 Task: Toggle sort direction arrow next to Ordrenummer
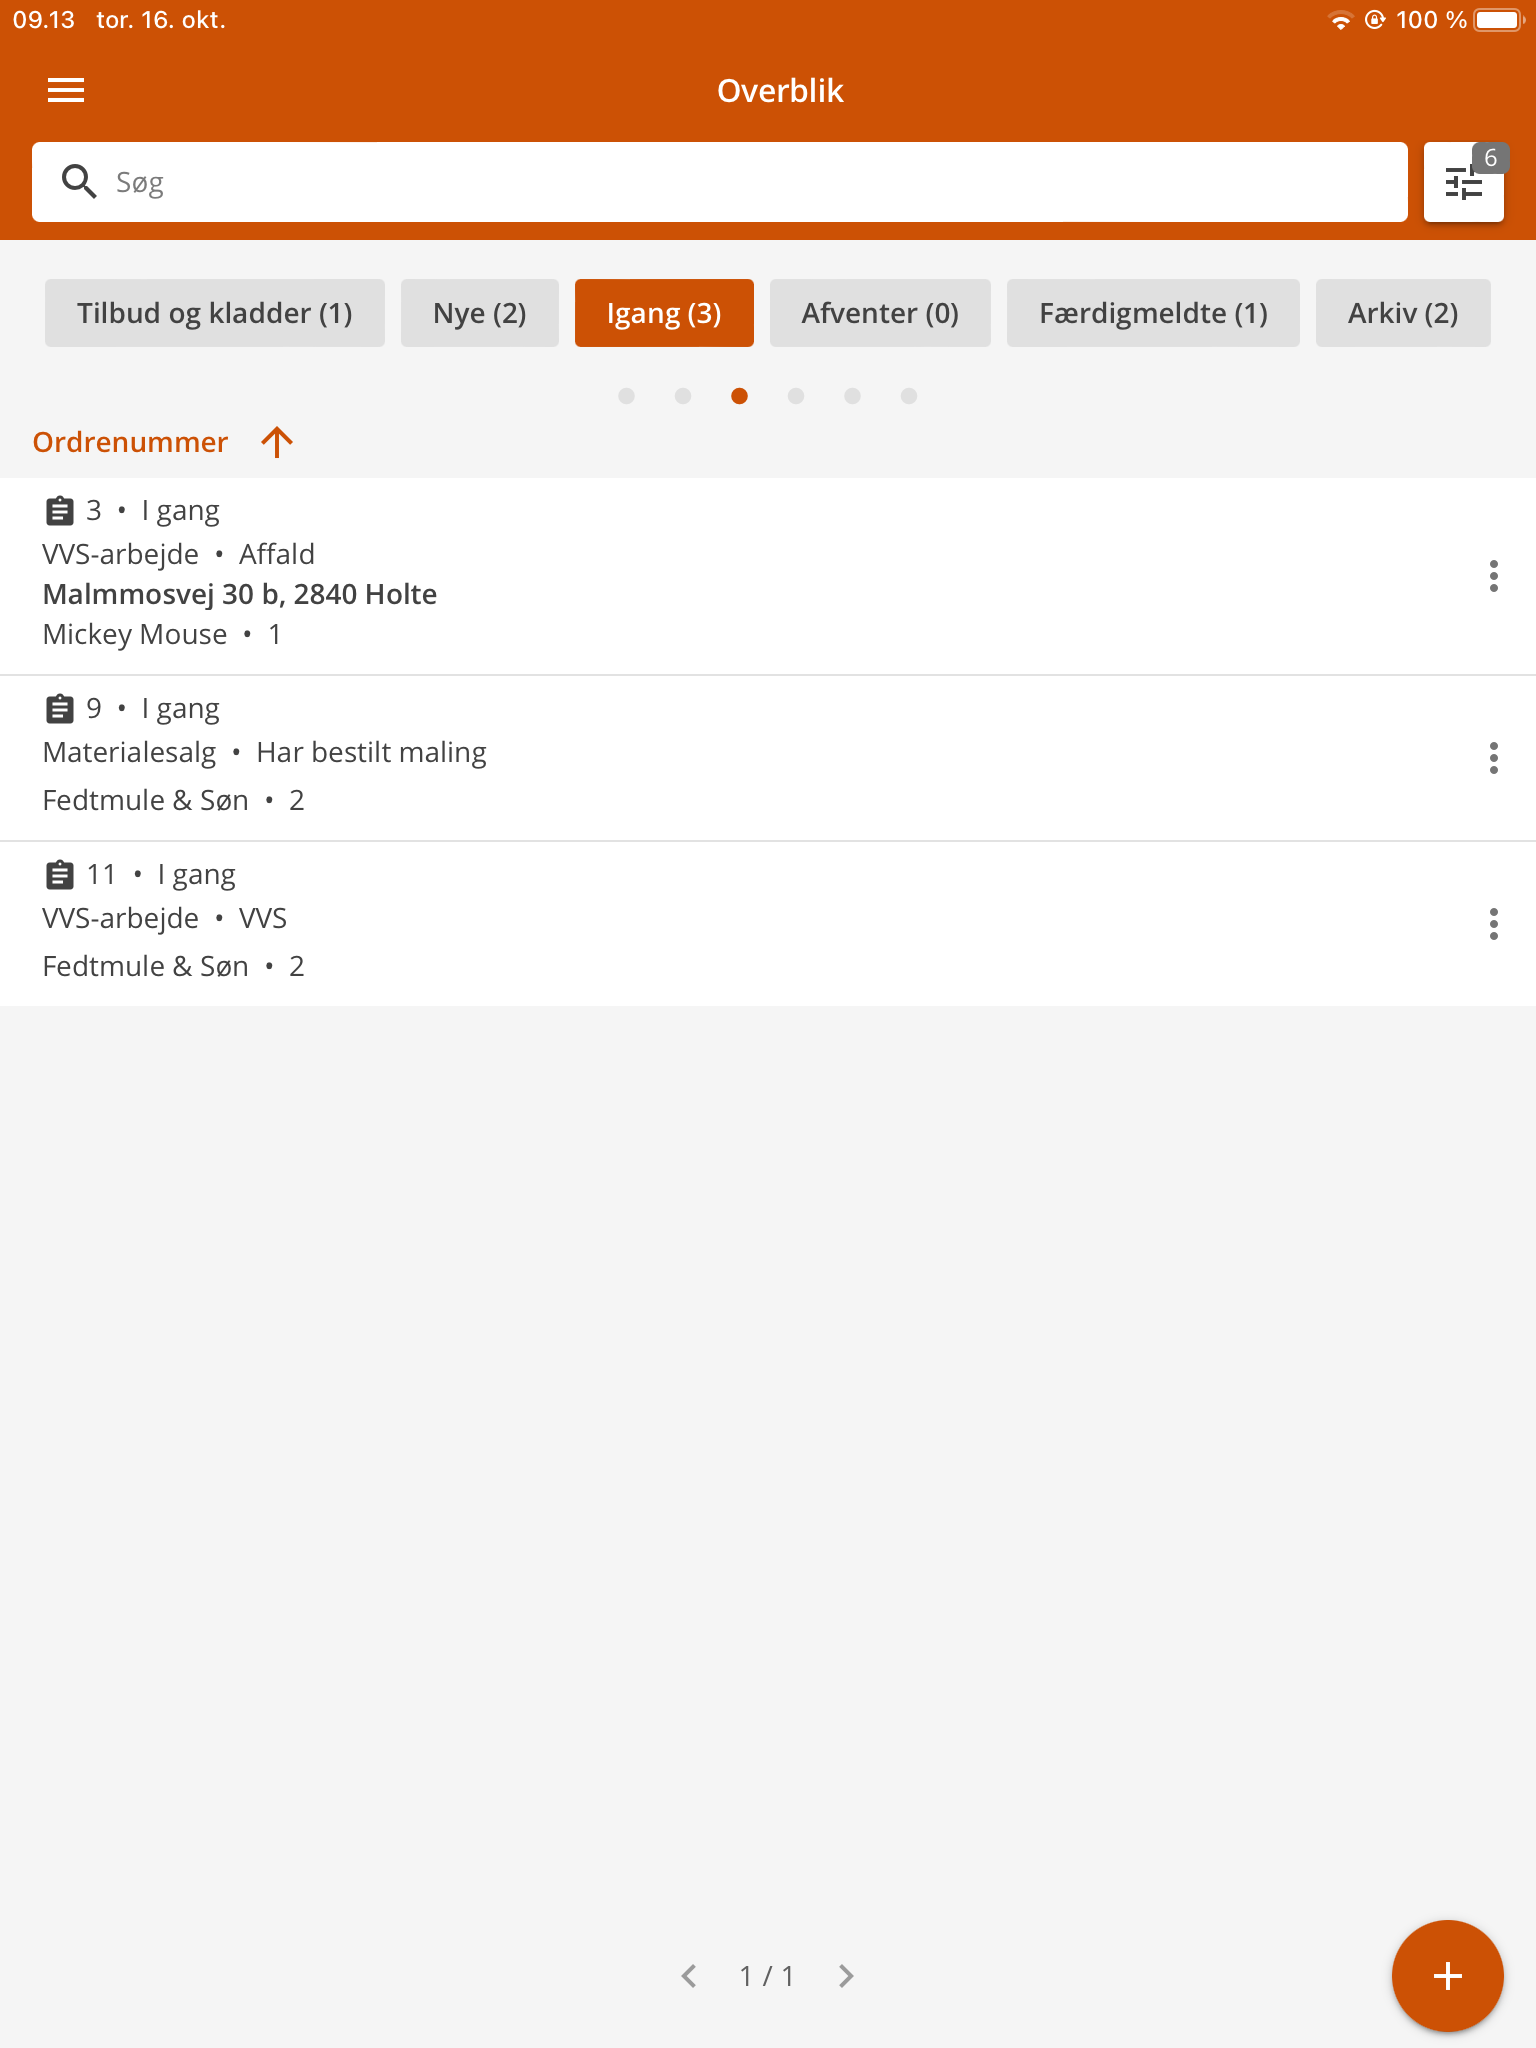pyautogui.click(x=277, y=442)
